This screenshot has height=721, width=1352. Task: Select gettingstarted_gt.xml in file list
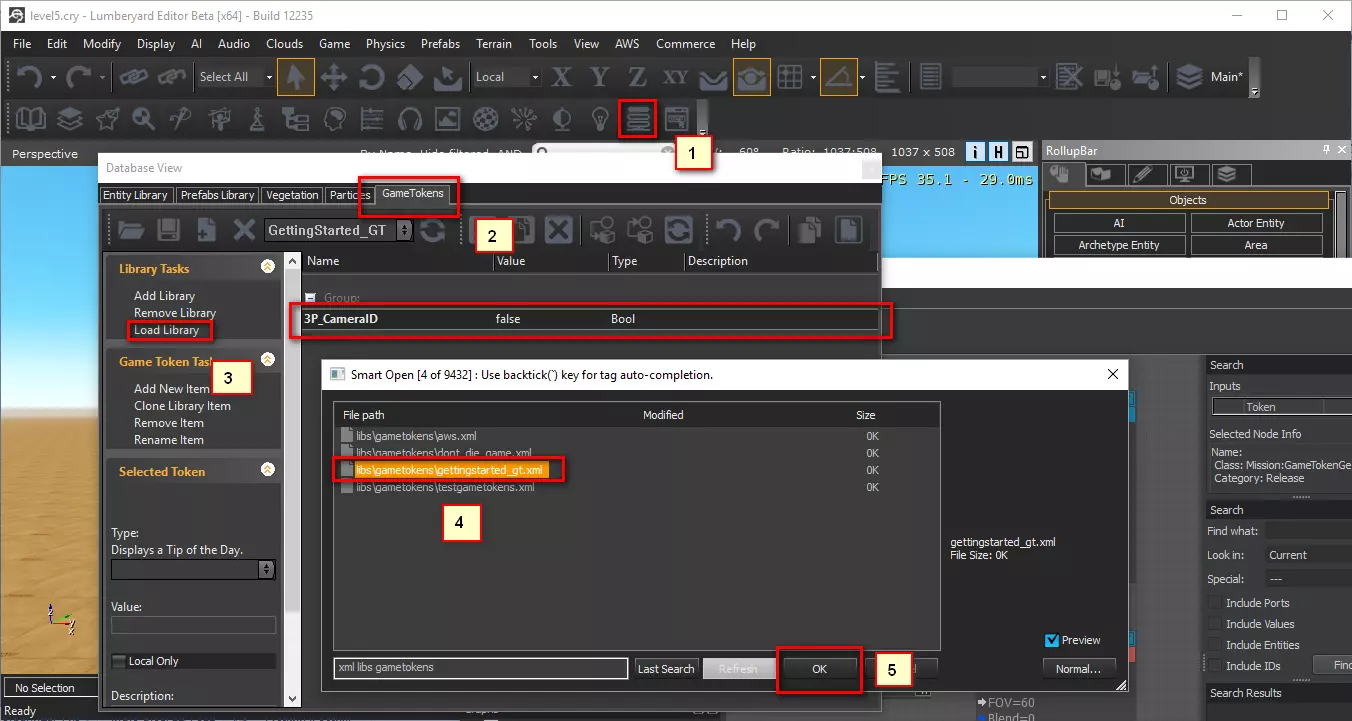pyautogui.click(x=450, y=470)
